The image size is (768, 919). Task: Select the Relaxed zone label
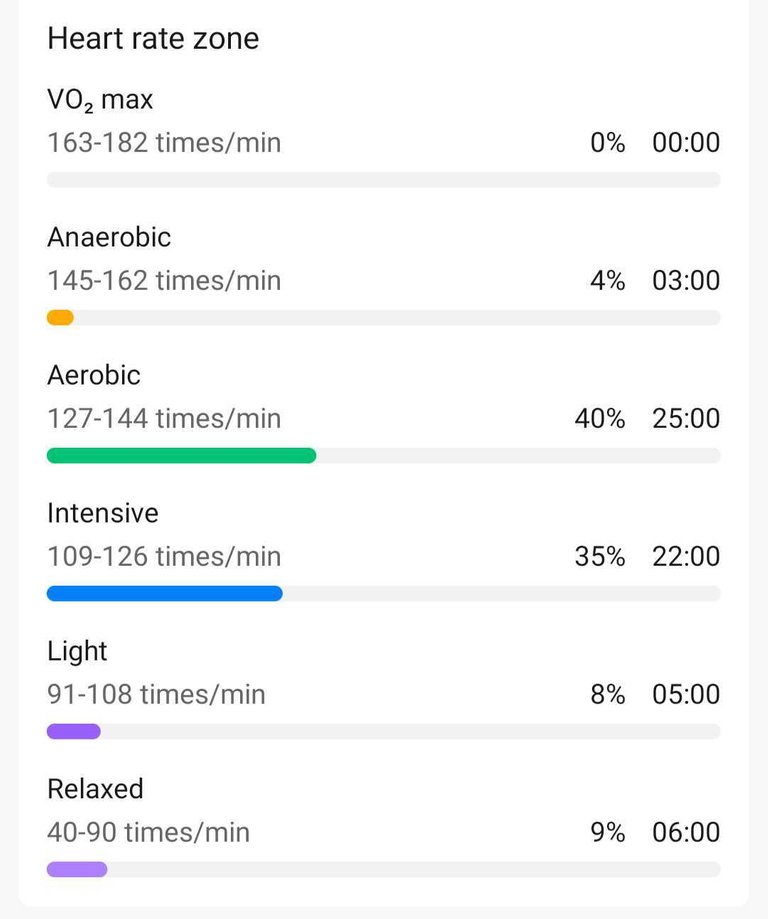click(96, 789)
